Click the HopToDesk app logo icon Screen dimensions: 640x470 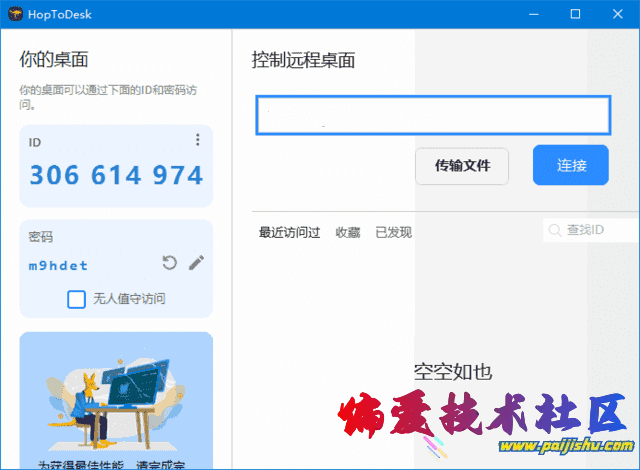point(15,14)
